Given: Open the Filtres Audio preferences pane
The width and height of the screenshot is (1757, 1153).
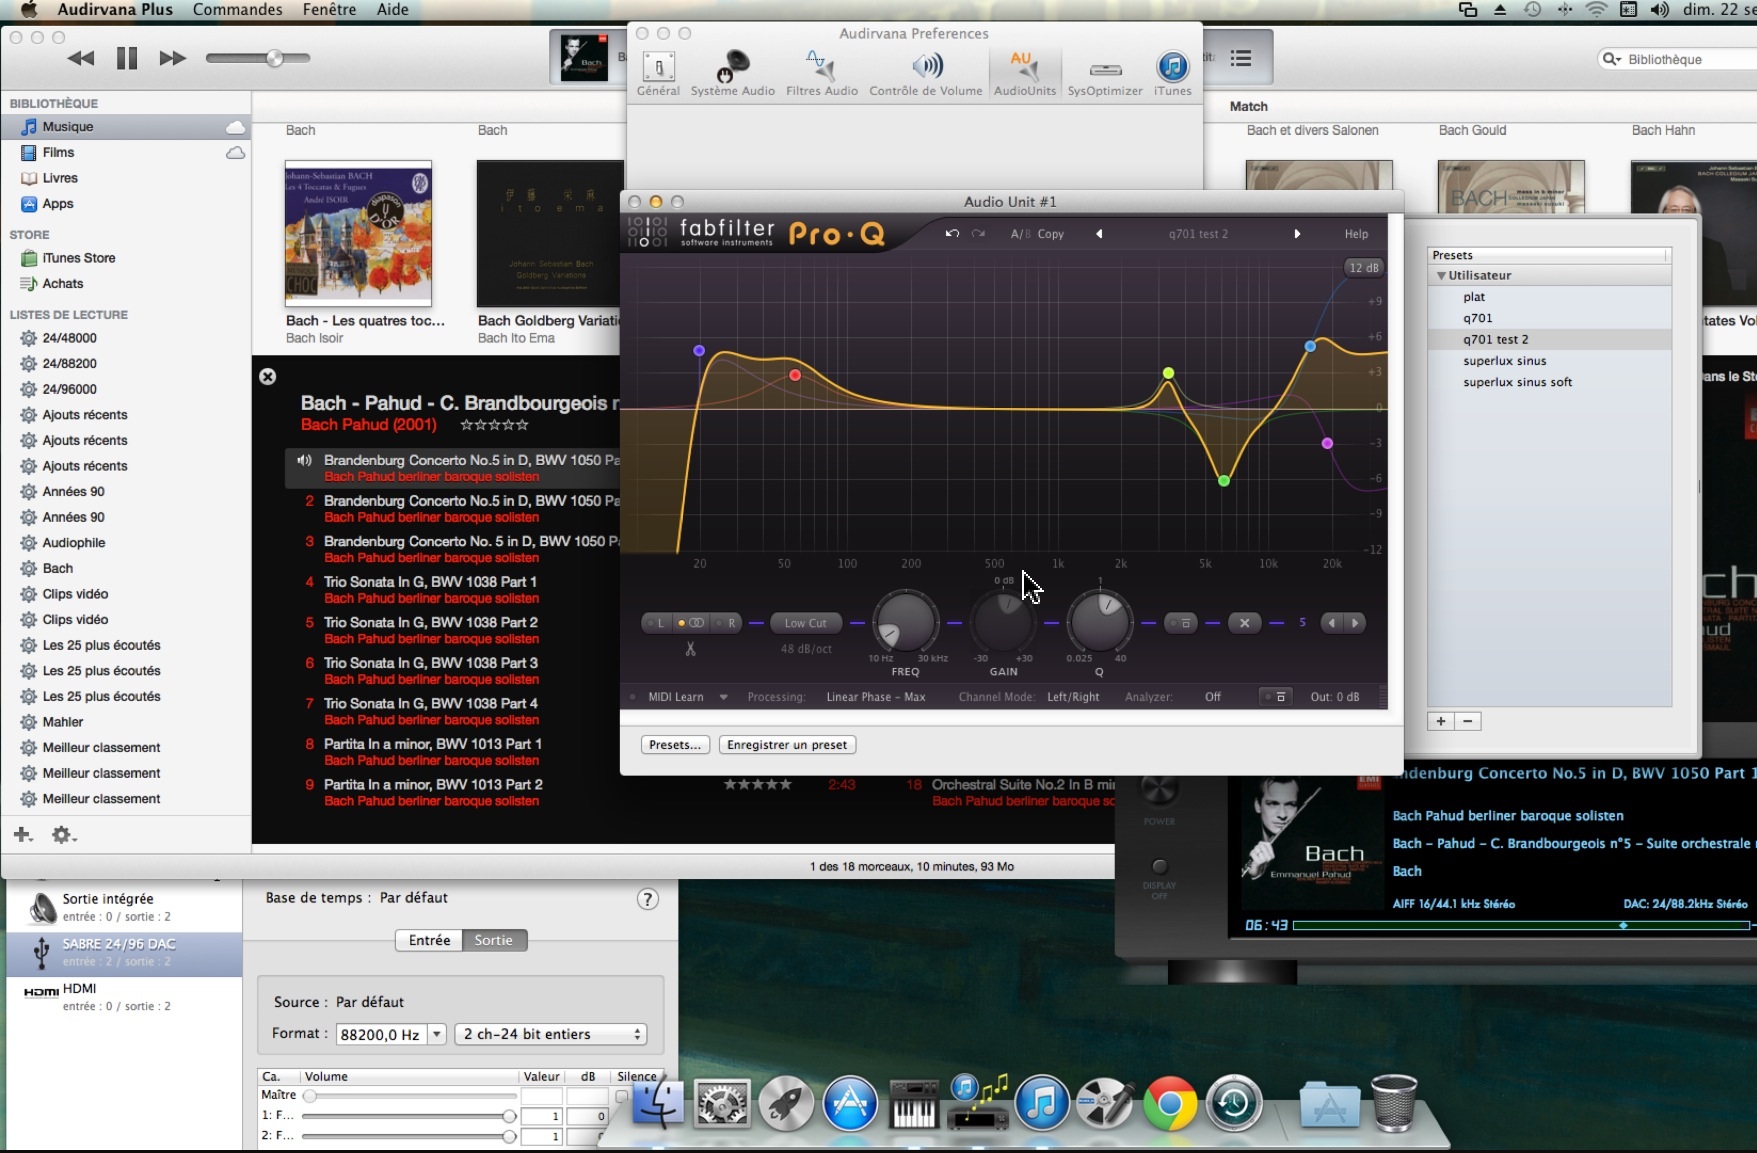Looking at the screenshot, I should coord(821,74).
